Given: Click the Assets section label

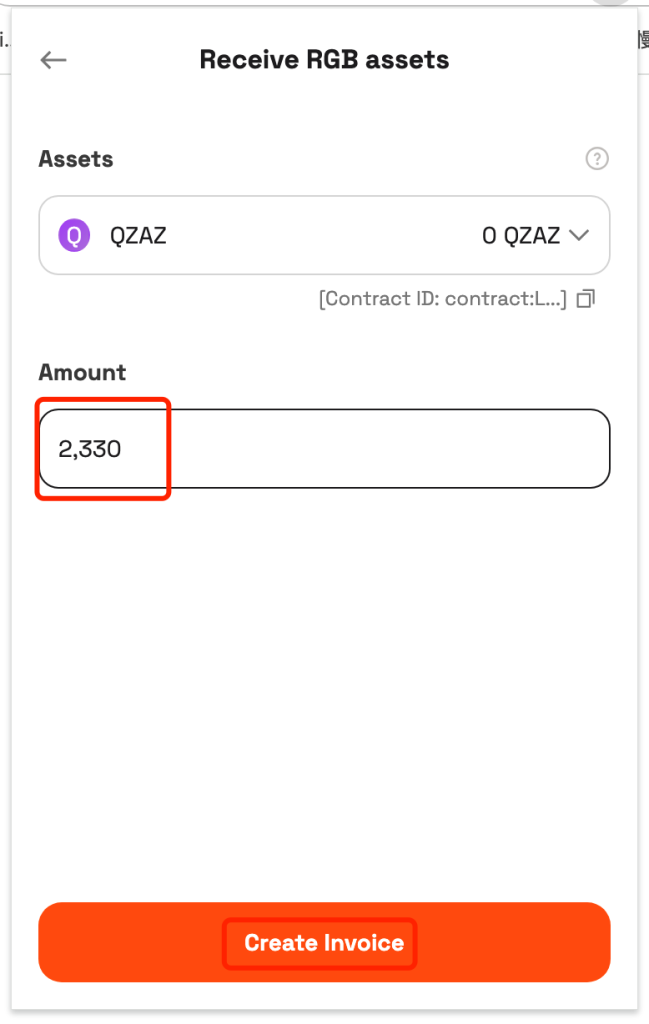Looking at the screenshot, I should pyautogui.click(x=76, y=159).
